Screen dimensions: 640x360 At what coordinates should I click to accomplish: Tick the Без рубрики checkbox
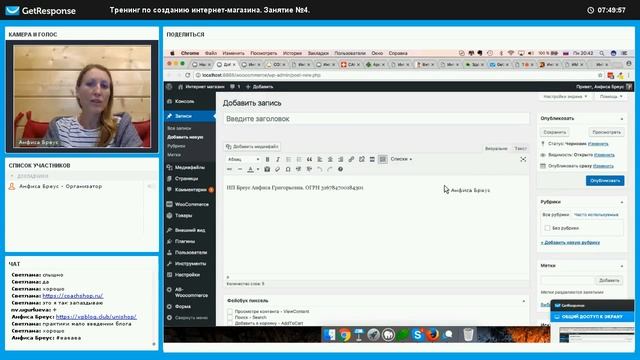click(547, 228)
